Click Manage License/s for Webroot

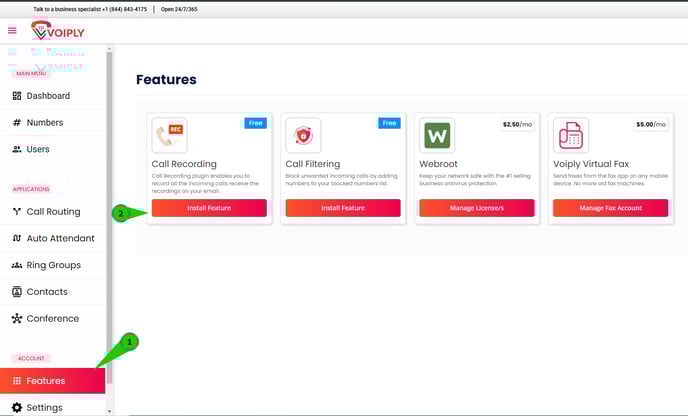tap(477, 208)
